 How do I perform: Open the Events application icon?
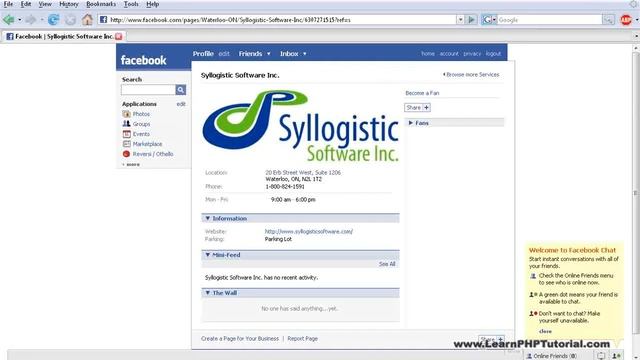(127, 134)
